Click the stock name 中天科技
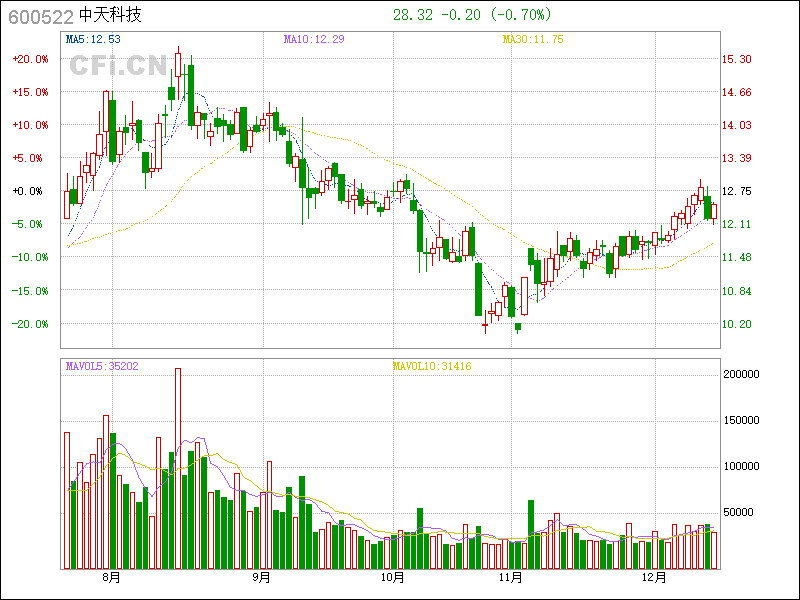This screenshot has width=800, height=600. pyautogui.click(x=111, y=16)
